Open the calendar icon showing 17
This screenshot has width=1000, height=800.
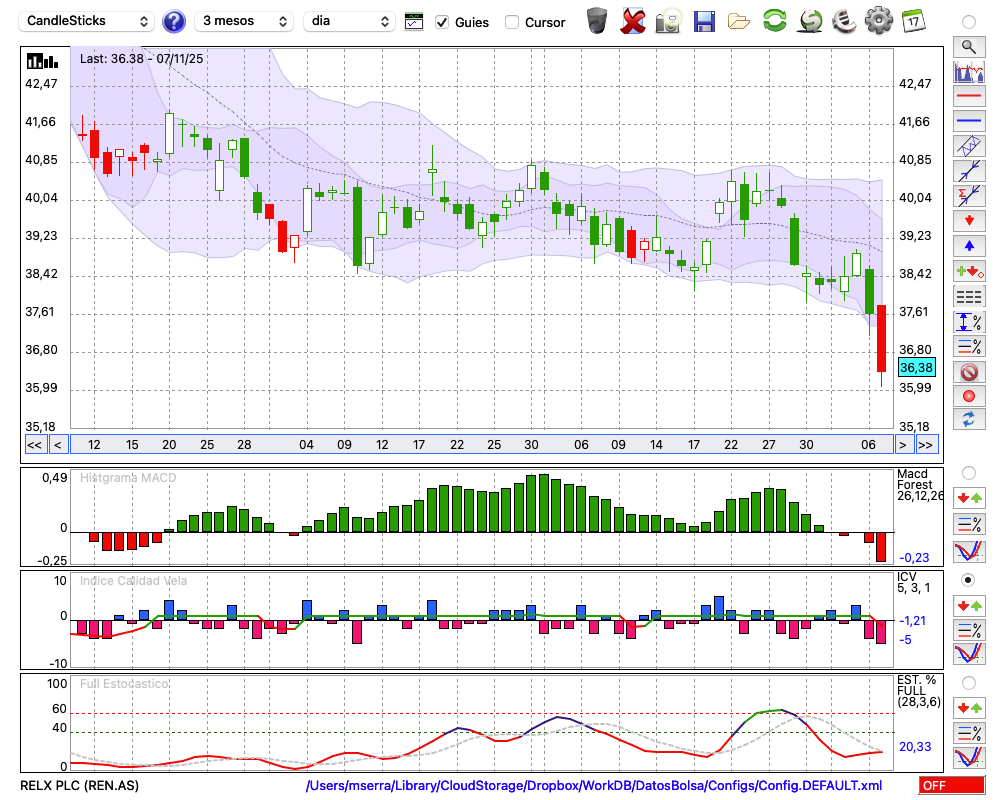(913, 21)
